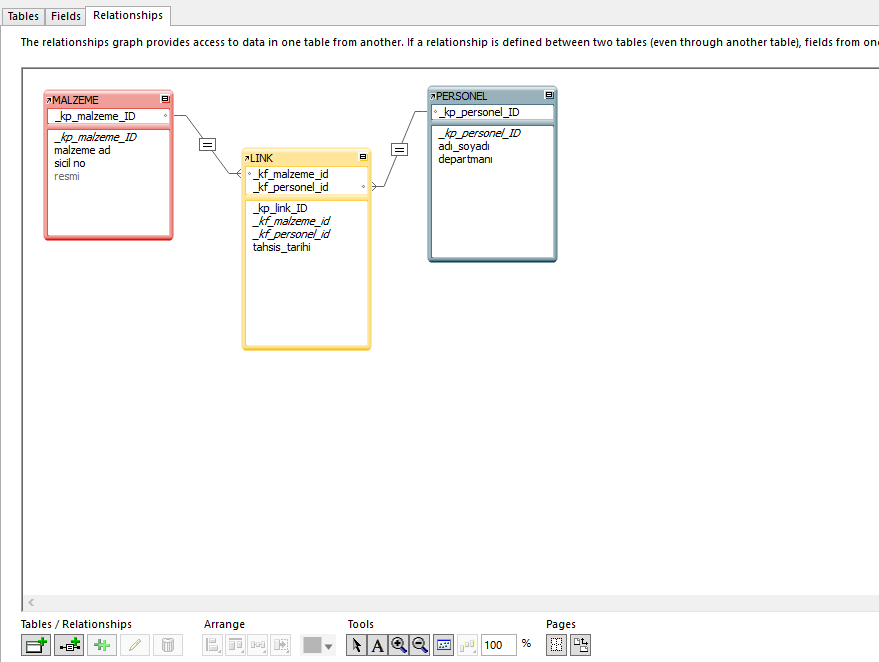Open the object color dropdown arrow
879x662 pixels.
[328, 646]
